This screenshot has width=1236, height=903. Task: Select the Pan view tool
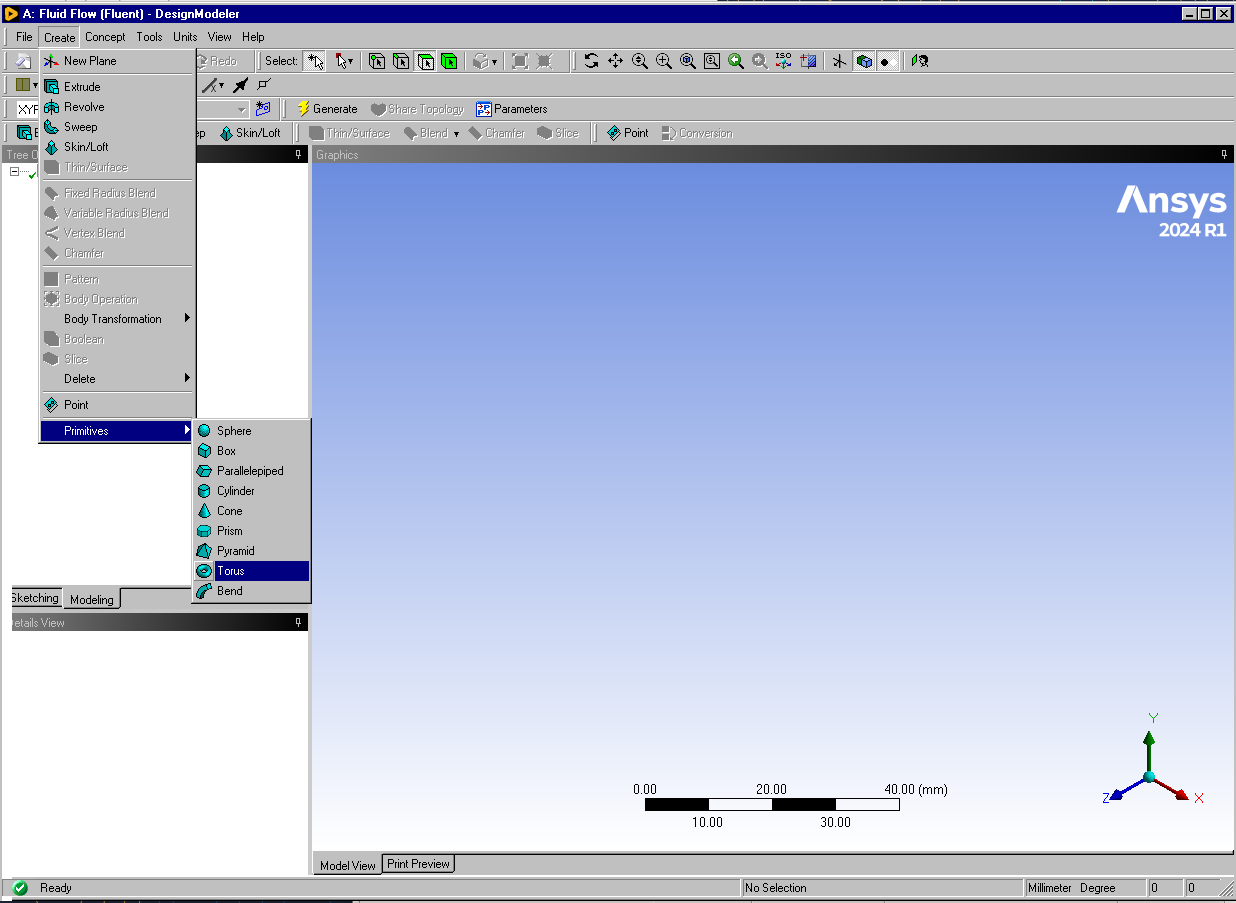tap(616, 61)
